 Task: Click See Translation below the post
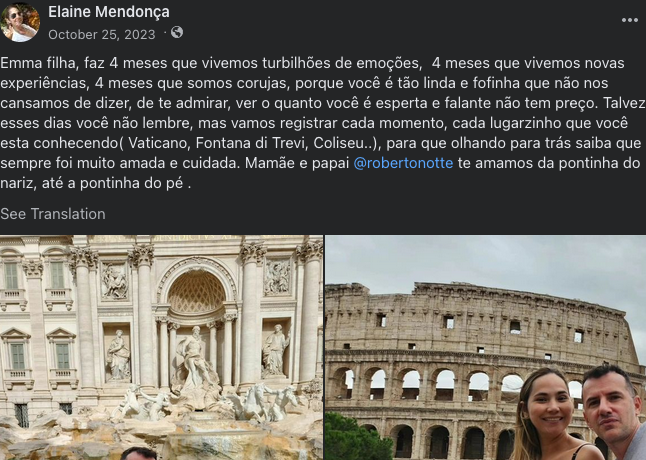point(53,214)
